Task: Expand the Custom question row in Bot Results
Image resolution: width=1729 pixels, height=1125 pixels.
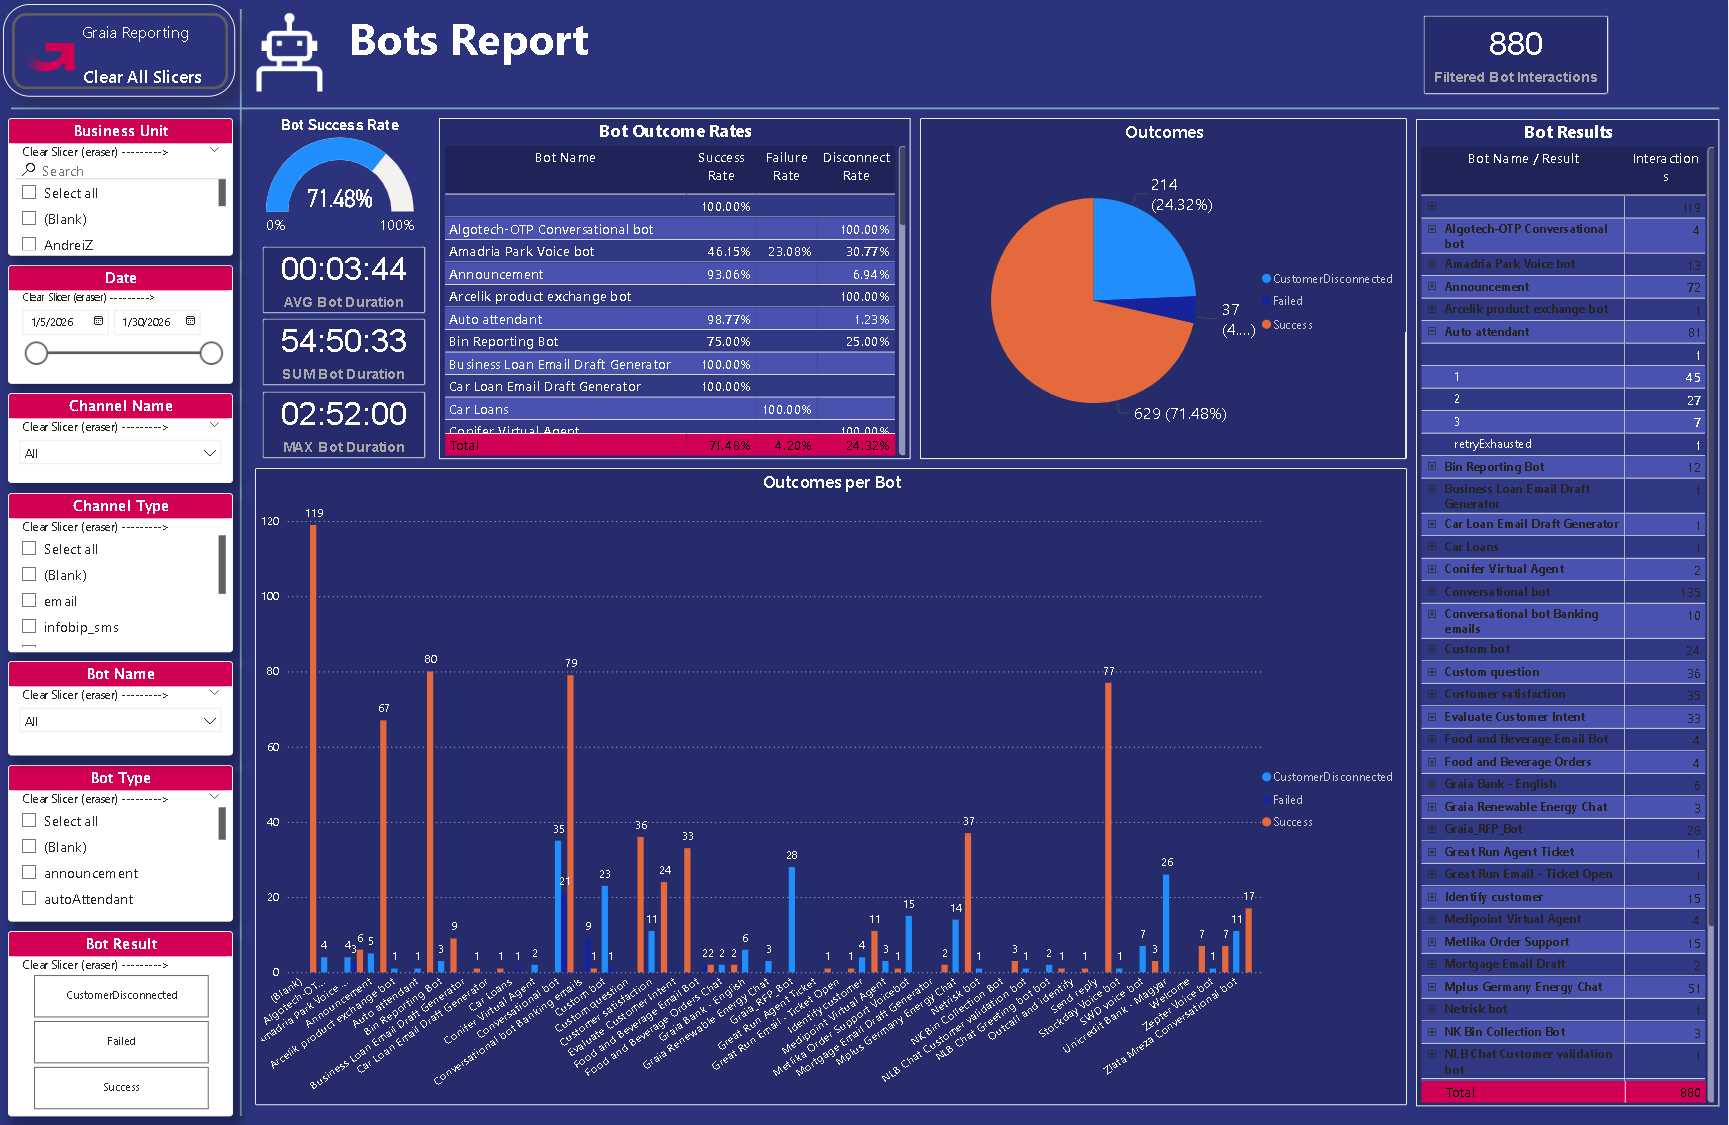Action: point(1432,672)
